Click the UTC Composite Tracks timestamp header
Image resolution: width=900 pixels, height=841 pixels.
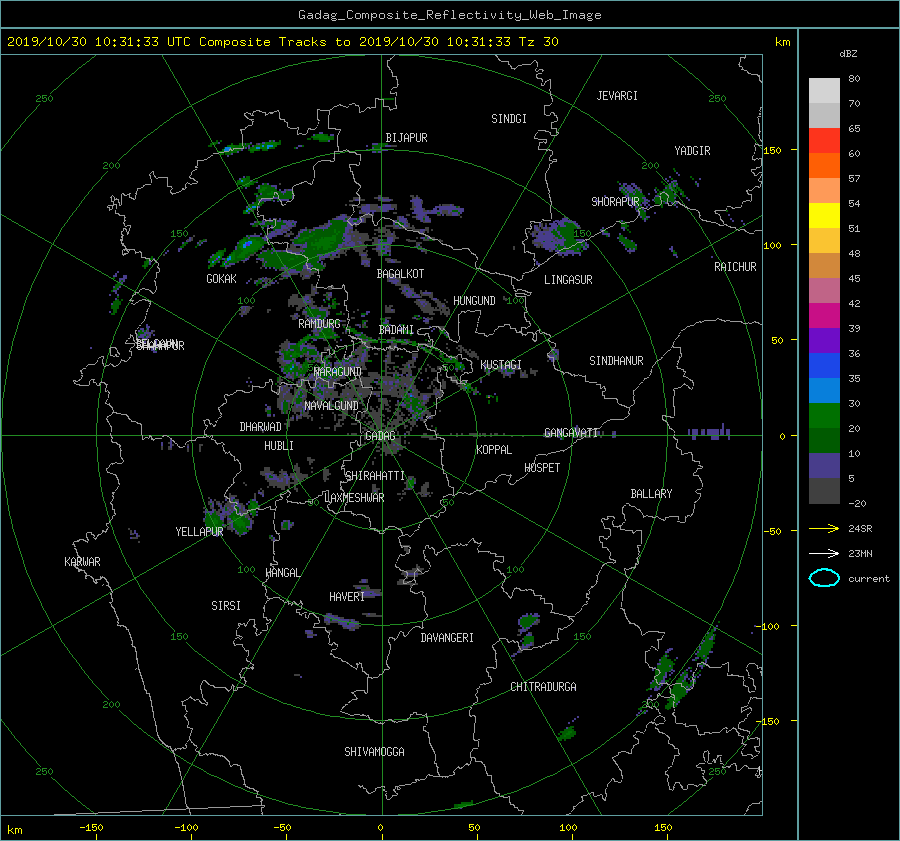click(x=283, y=42)
